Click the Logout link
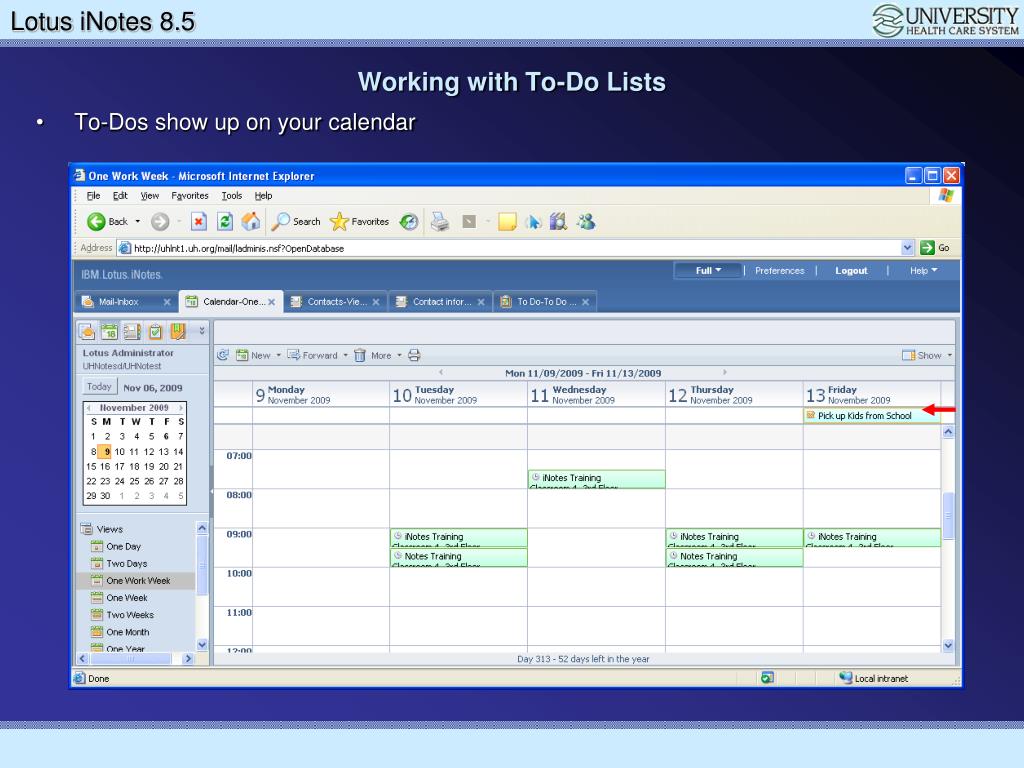Screen dimensions: 1024x768 [x=851, y=270]
